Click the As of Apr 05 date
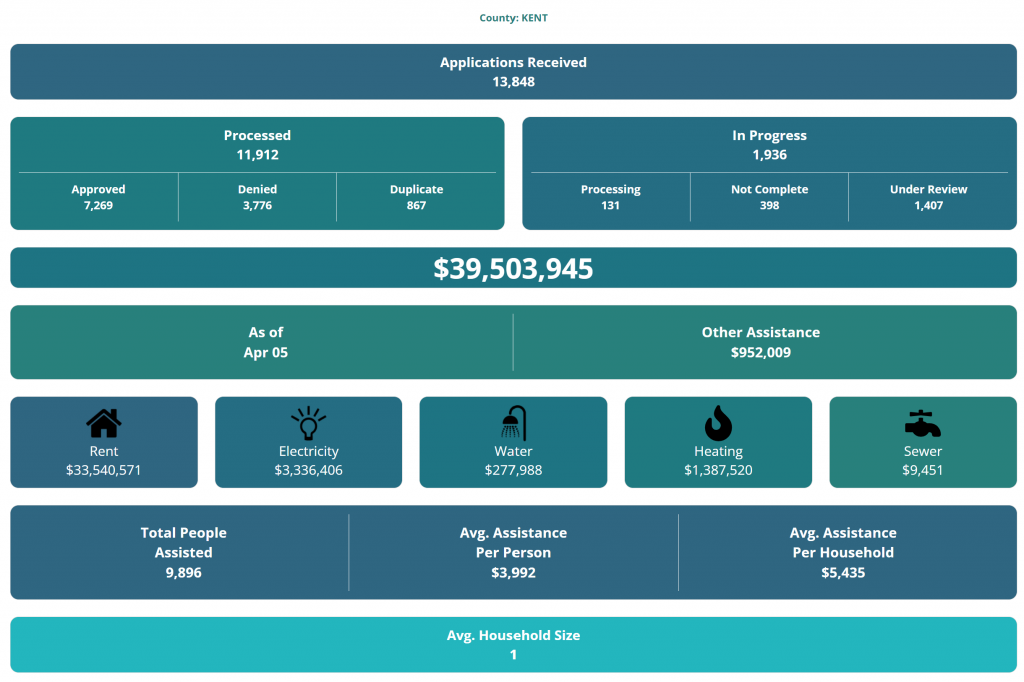 pos(265,342)
